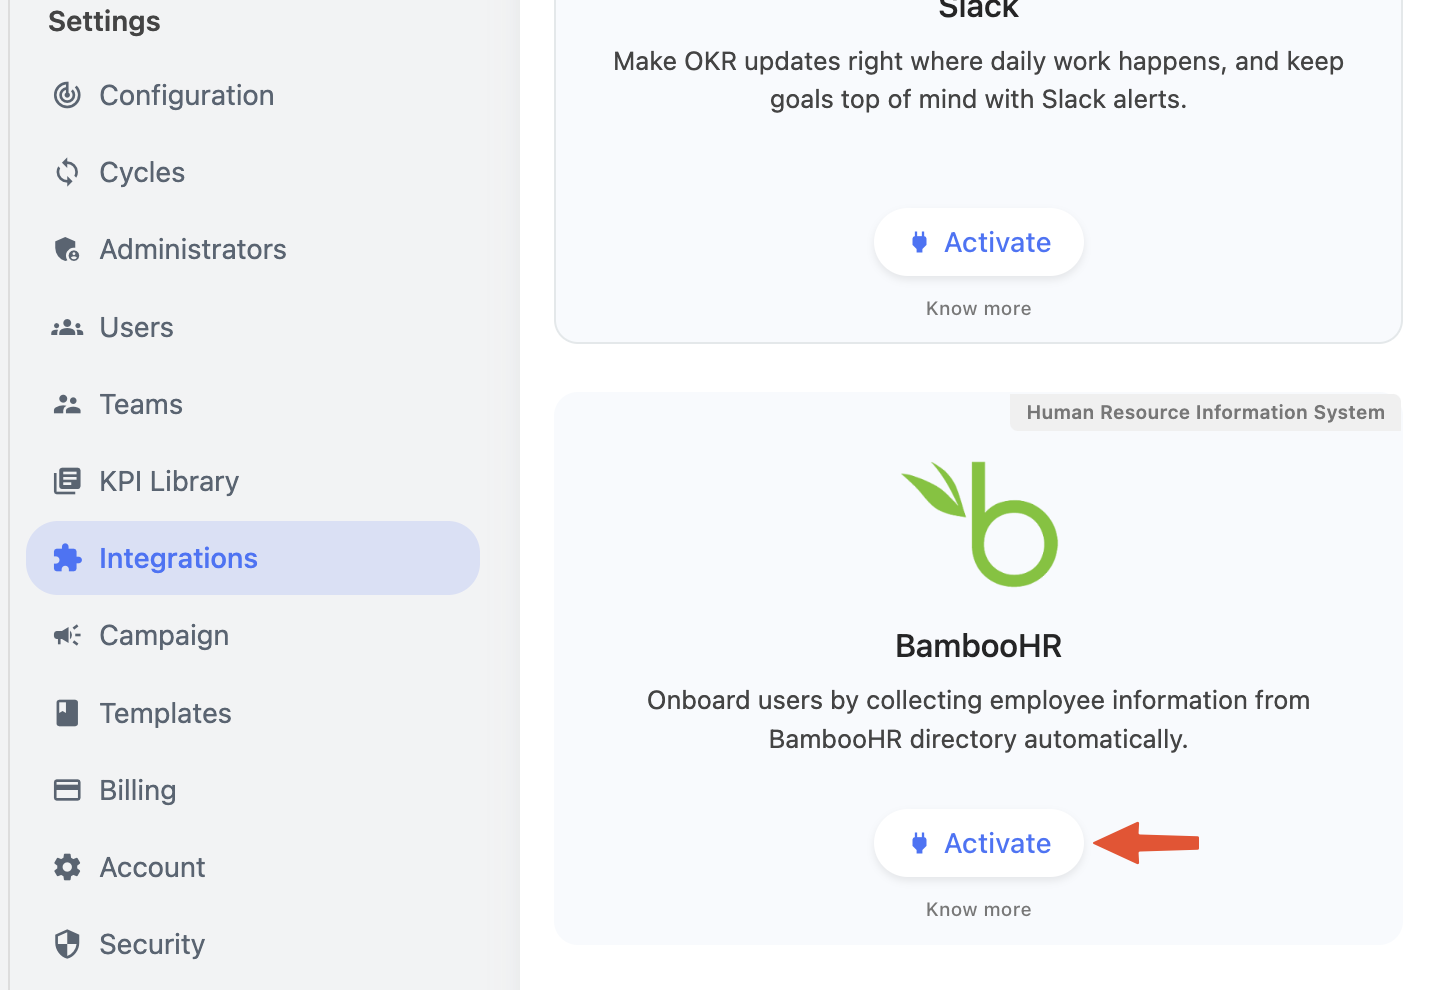1444x990 pixels.
Task: Click the Campaign megaphone icon
Action: click(67, 635)
